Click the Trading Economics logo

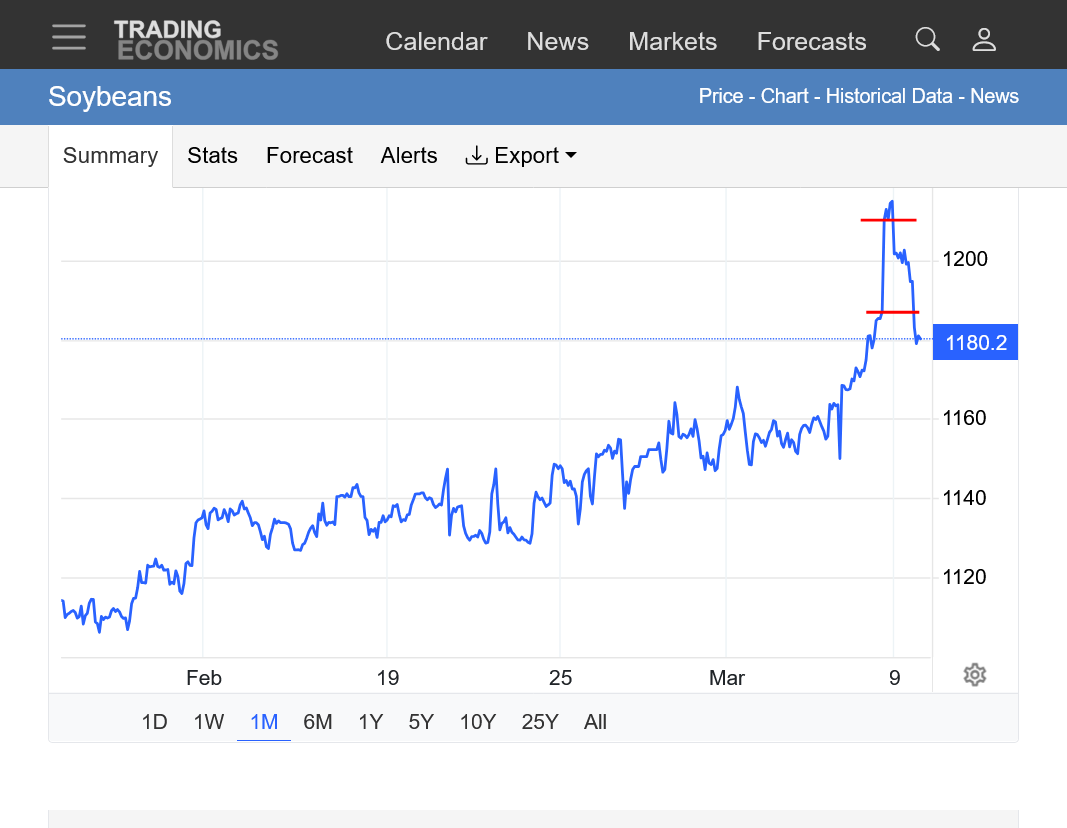[196, 40]
